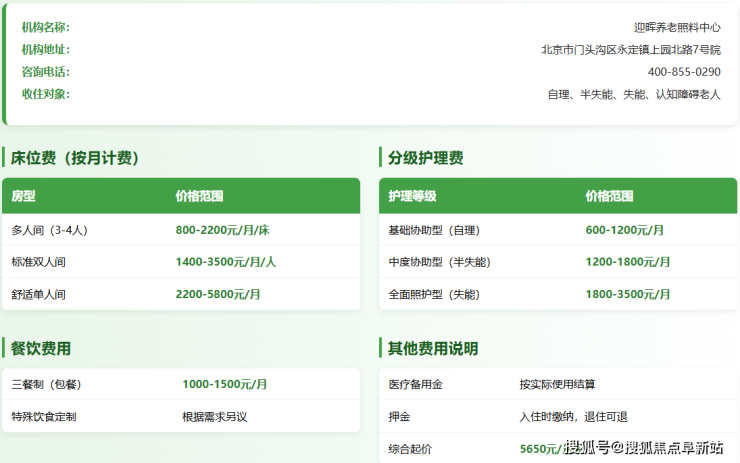Select address 北京市门头沟区永定镇上园北路7号院
The width and height of the screenshot is (740, 463).
(631, 50)
